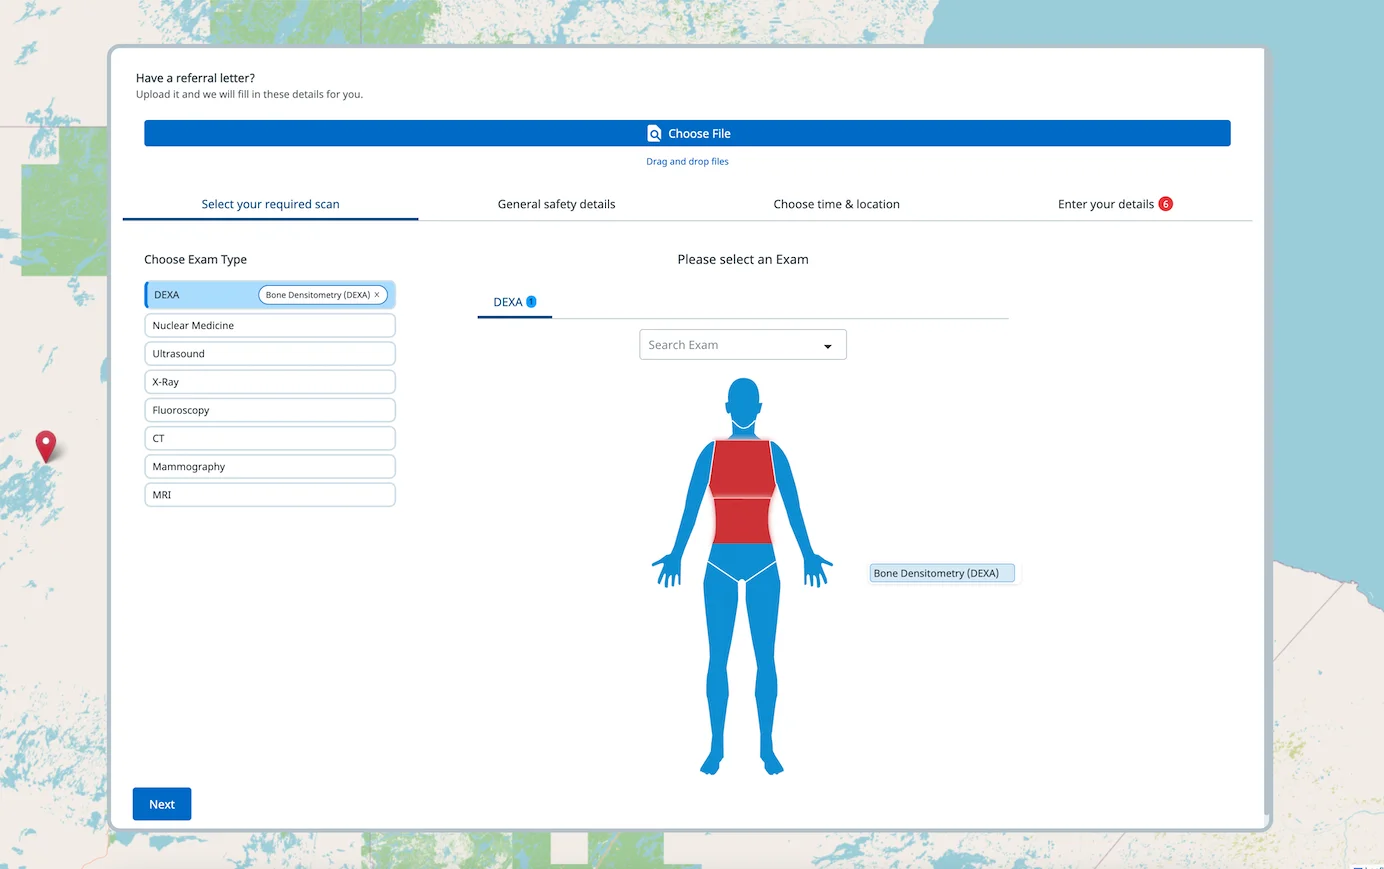Open the Select your required scan tab
The image size is (1384, 869).
[x=270, y=204]
